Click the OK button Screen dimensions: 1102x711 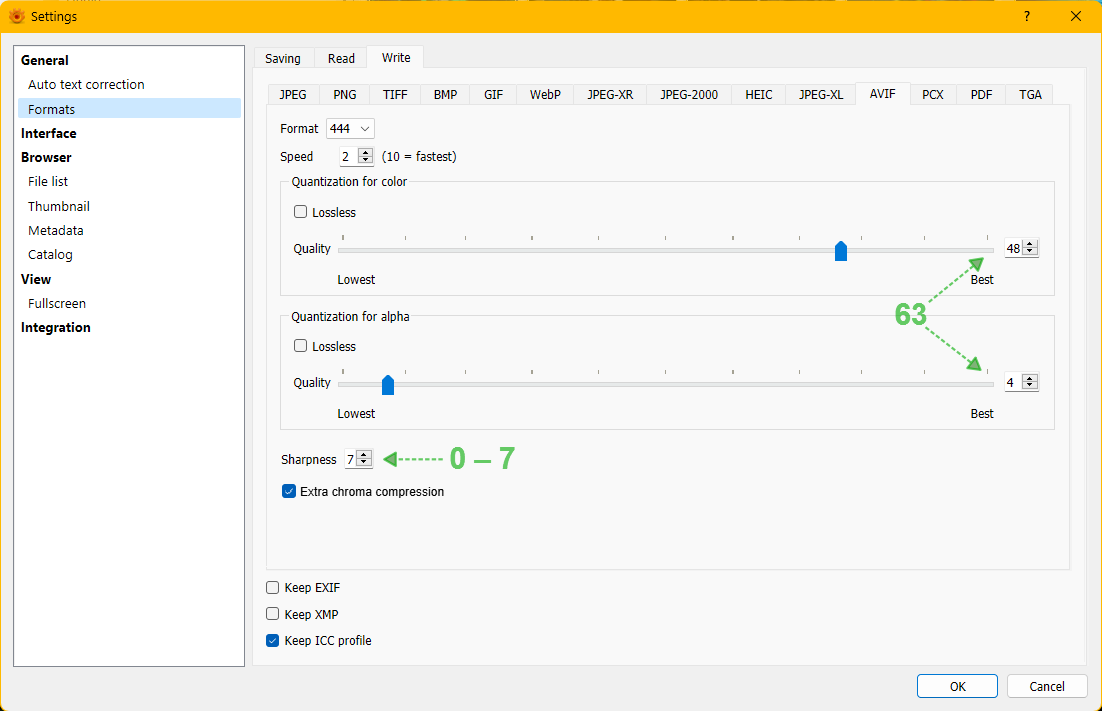click(x=957, y=686)
